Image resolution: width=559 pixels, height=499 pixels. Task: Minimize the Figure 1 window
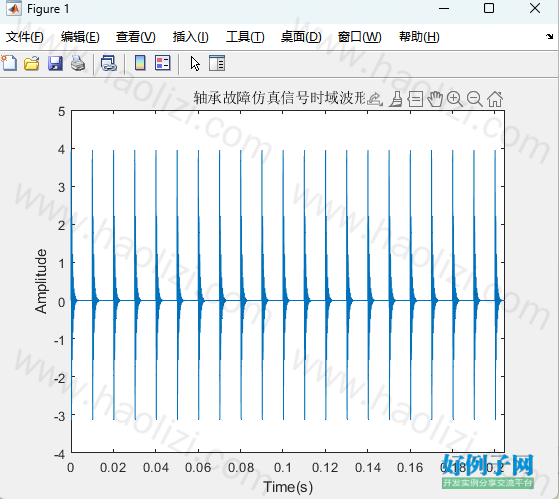point(444,9)
